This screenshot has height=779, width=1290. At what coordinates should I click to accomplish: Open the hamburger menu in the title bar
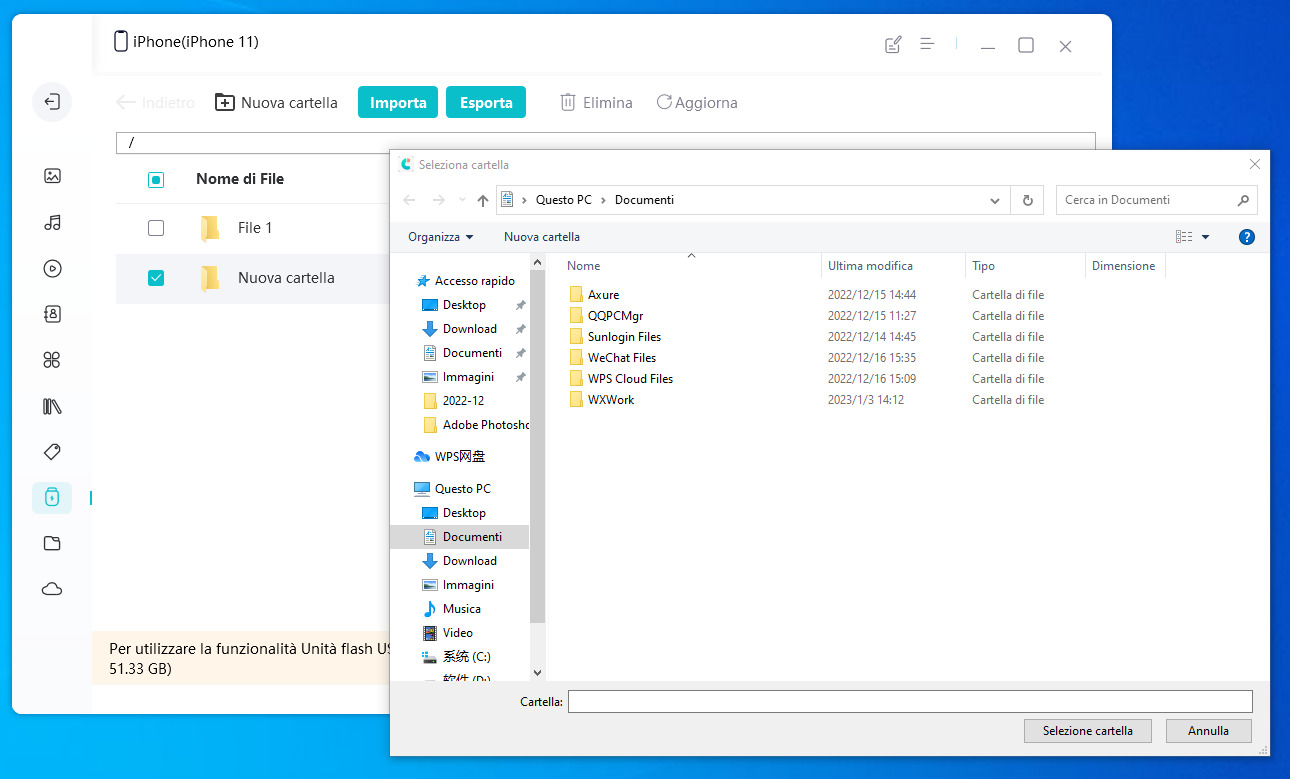928,45
